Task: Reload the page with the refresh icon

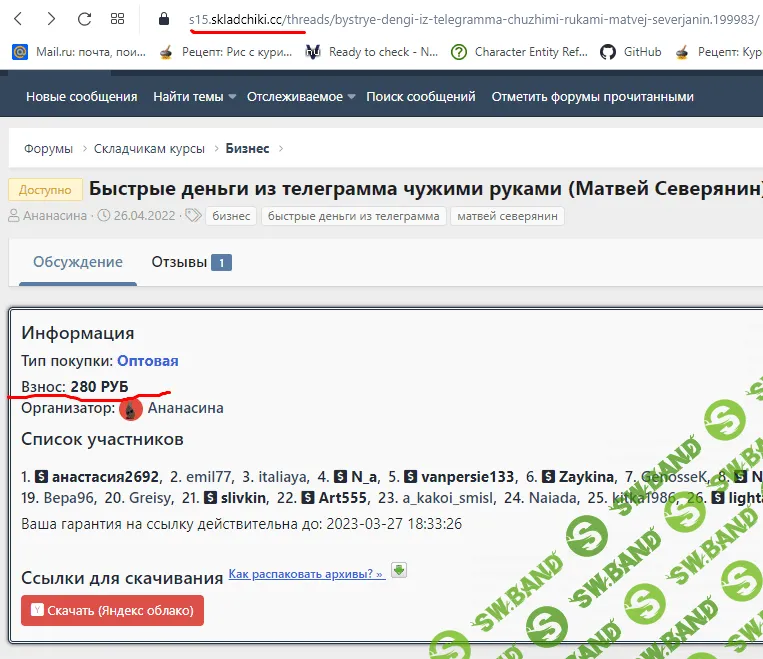Action: pyautogui.click(x=84, y=18)
